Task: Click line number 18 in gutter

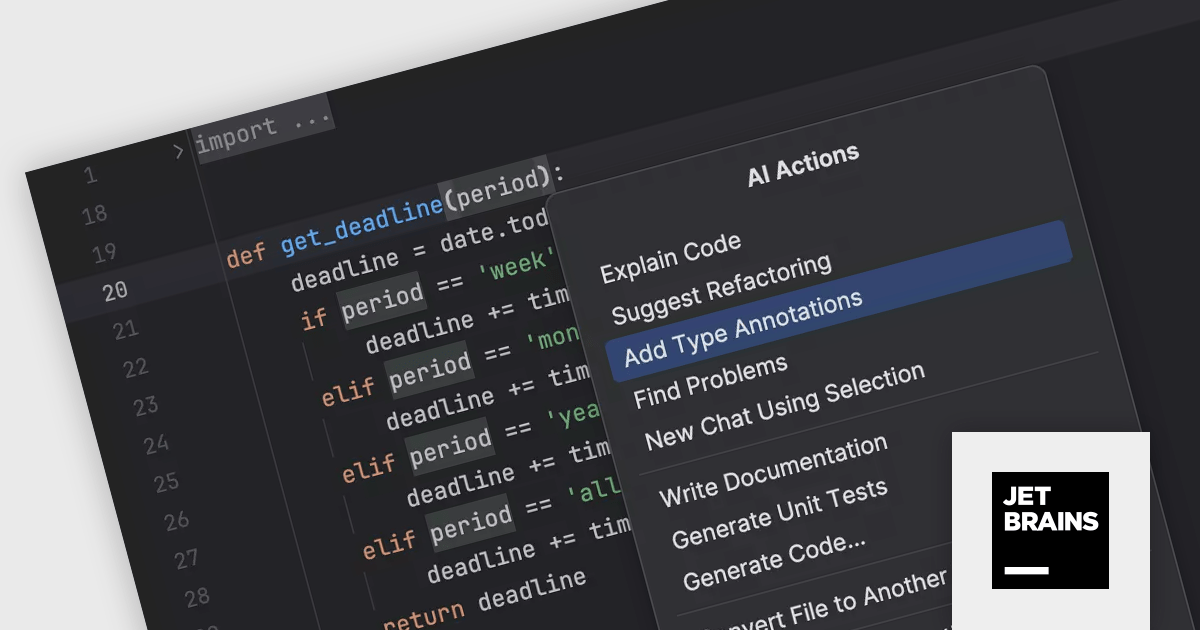Action: click(x=95, y=215)
